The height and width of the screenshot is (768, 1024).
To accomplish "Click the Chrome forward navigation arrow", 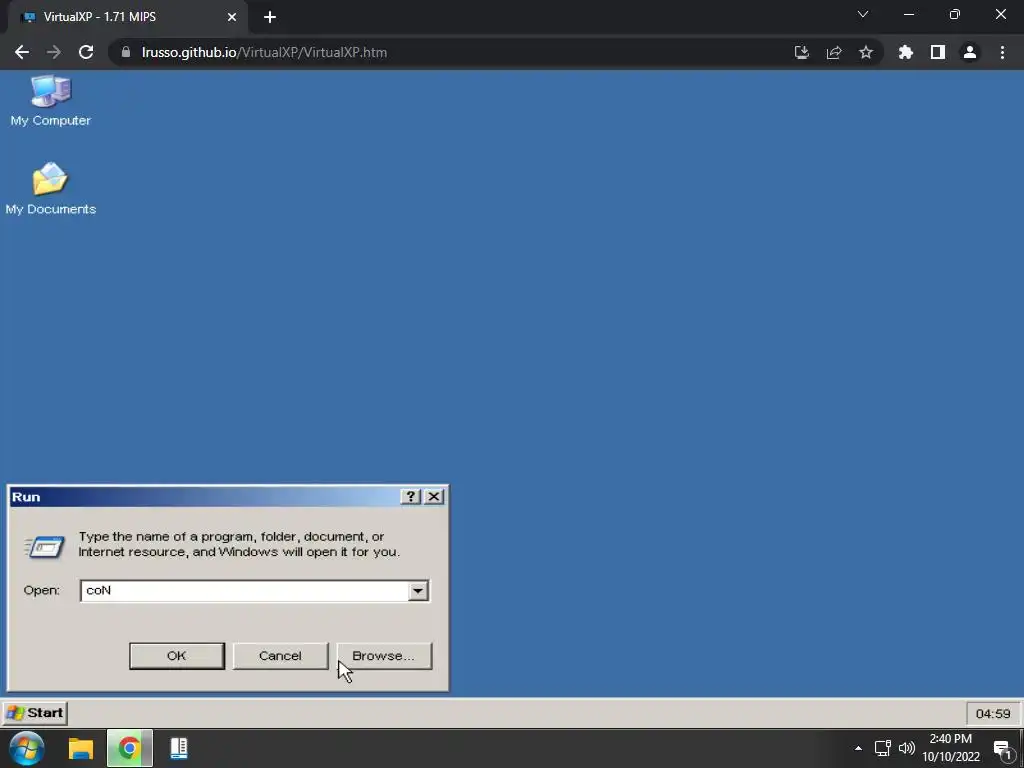I will point(54,52).
